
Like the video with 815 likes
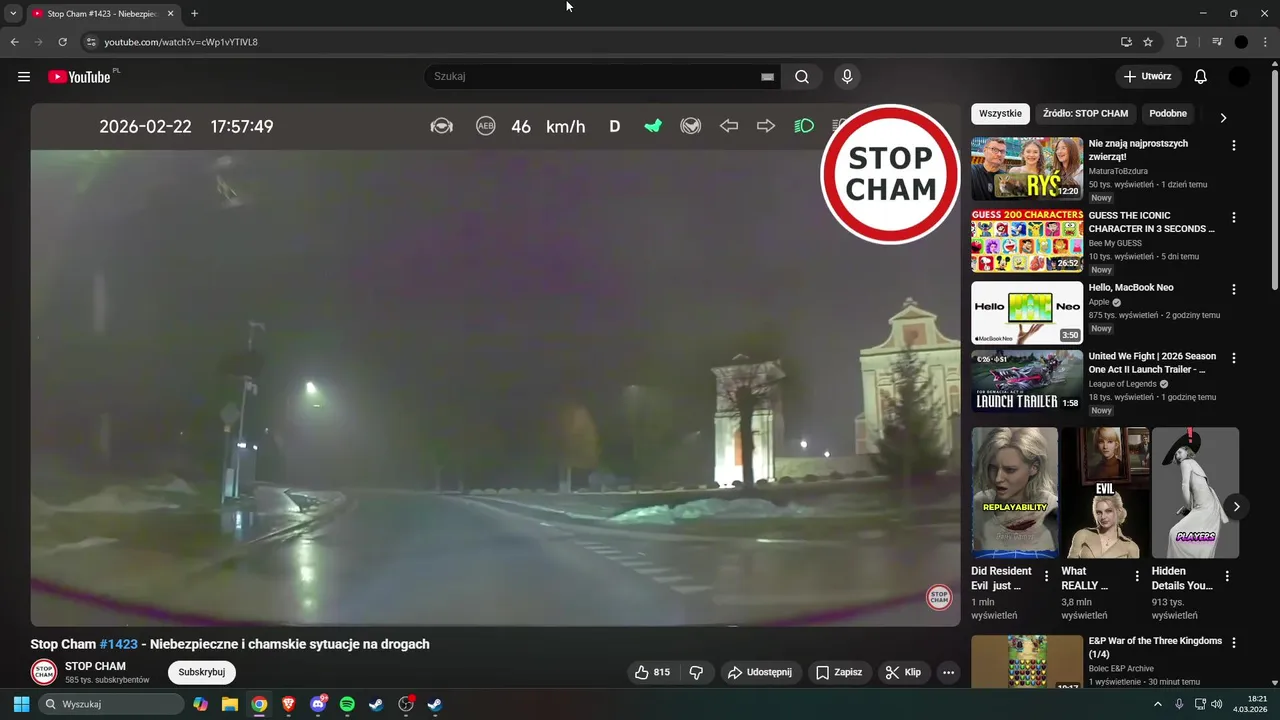[652, 672]
